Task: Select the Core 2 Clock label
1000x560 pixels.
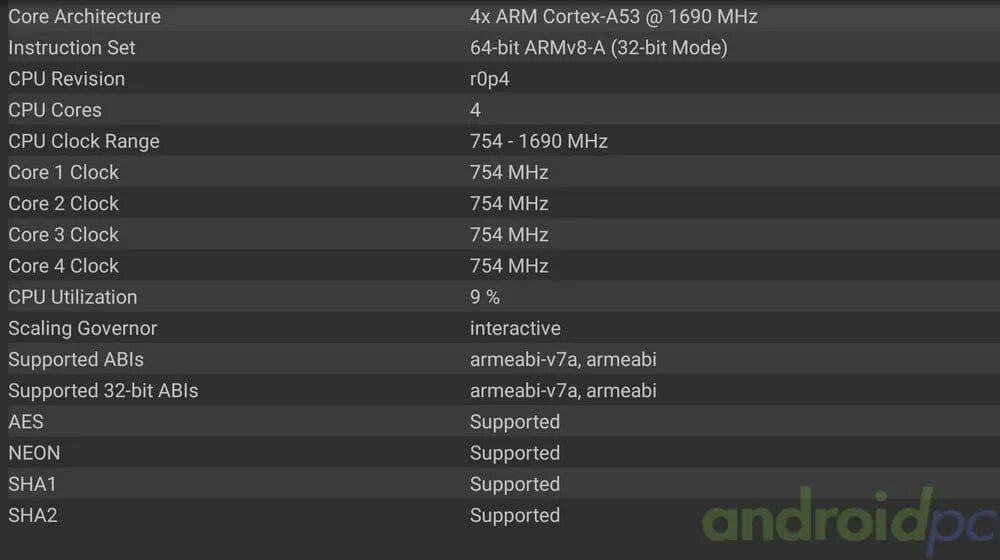Action: [64, 203]
